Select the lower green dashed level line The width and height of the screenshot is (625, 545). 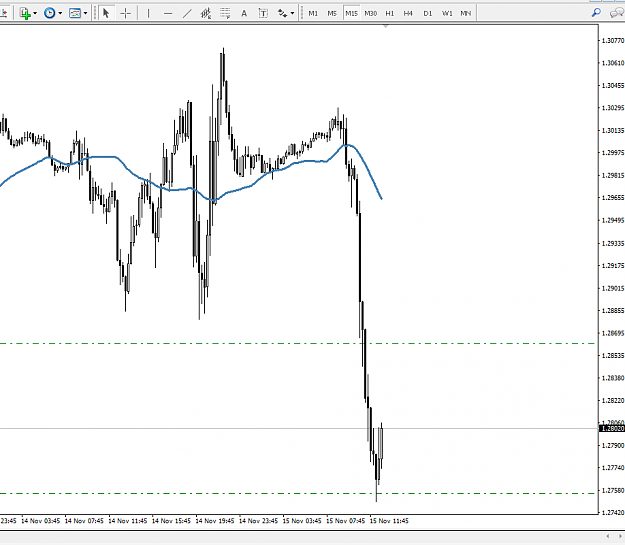point(297,494)
